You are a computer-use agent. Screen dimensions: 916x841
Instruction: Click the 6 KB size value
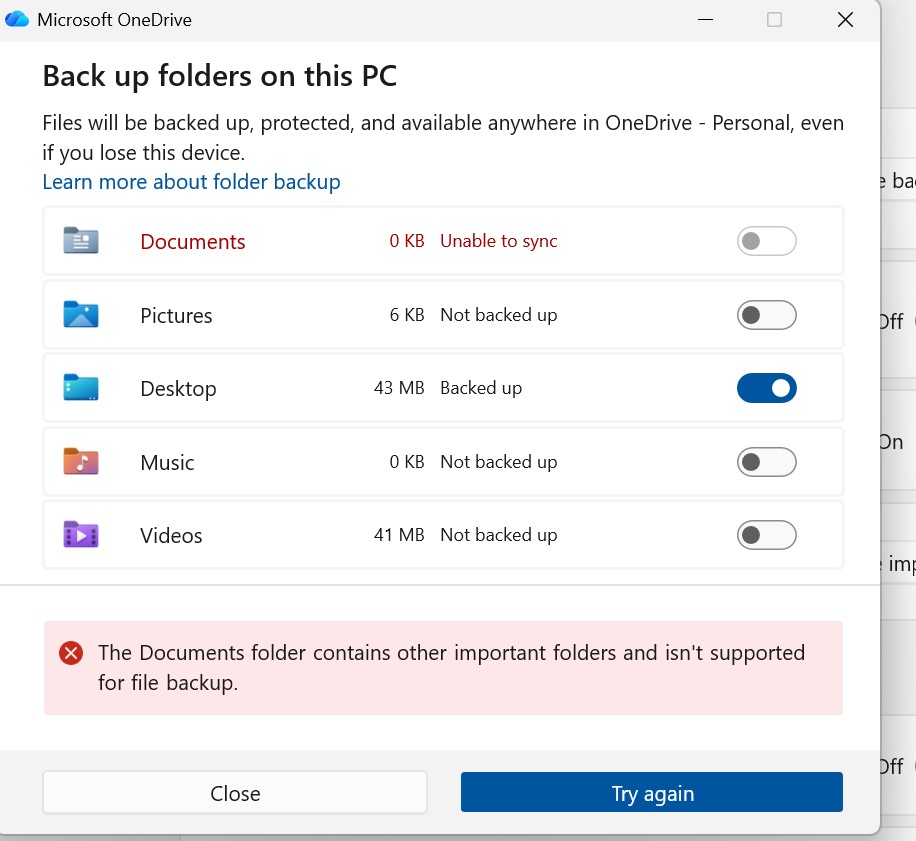pyautogui.click(x=407, y=315)
